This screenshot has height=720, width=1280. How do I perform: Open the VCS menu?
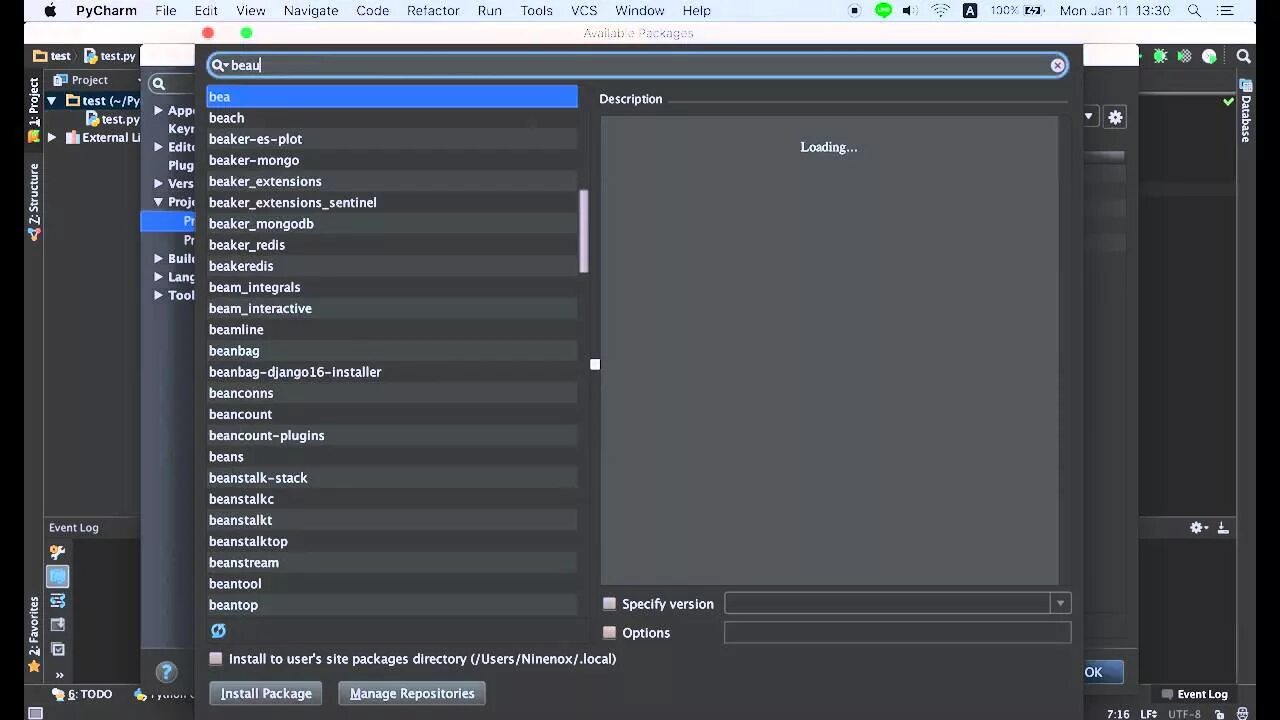click(x=584, y=11)
